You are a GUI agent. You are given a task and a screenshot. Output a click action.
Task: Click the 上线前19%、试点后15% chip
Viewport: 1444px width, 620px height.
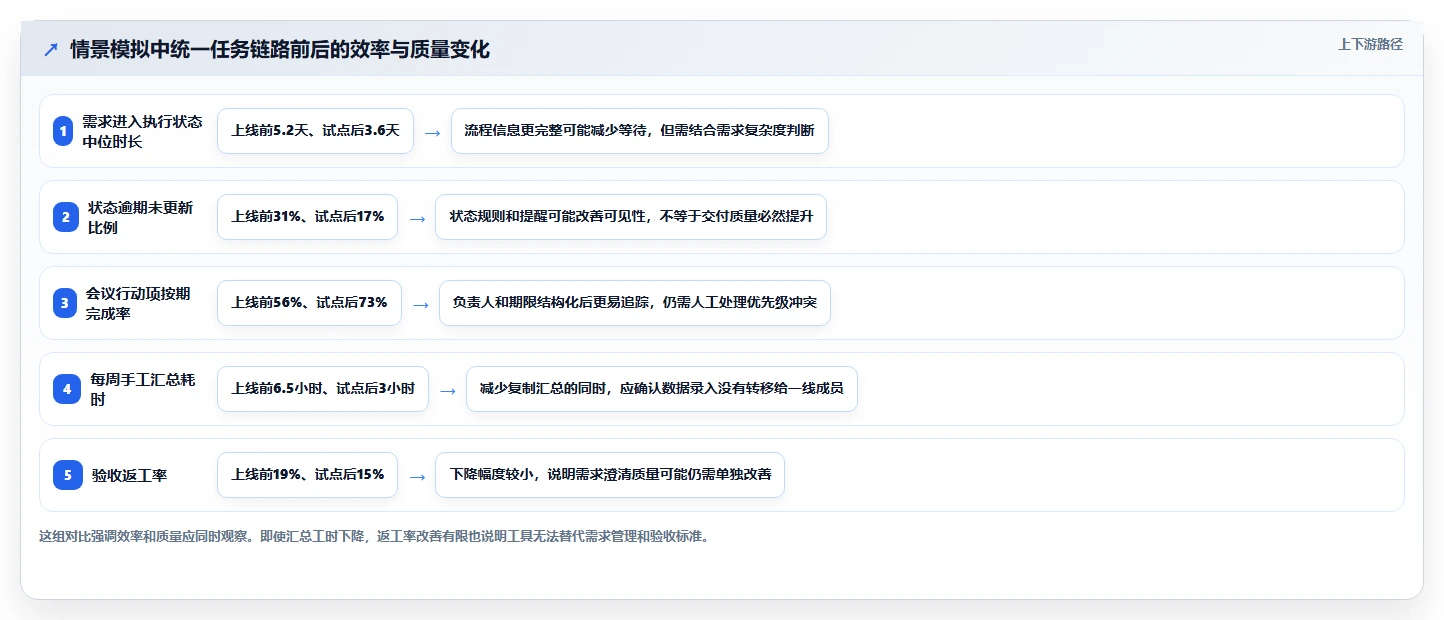click(307, 475)
